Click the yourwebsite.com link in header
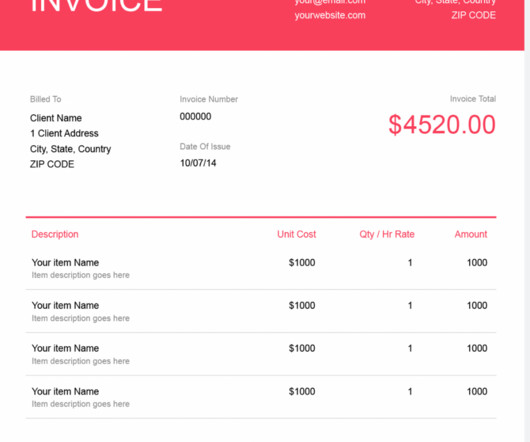The width and height of the screenshot is (530, 442). click(330, 16)
